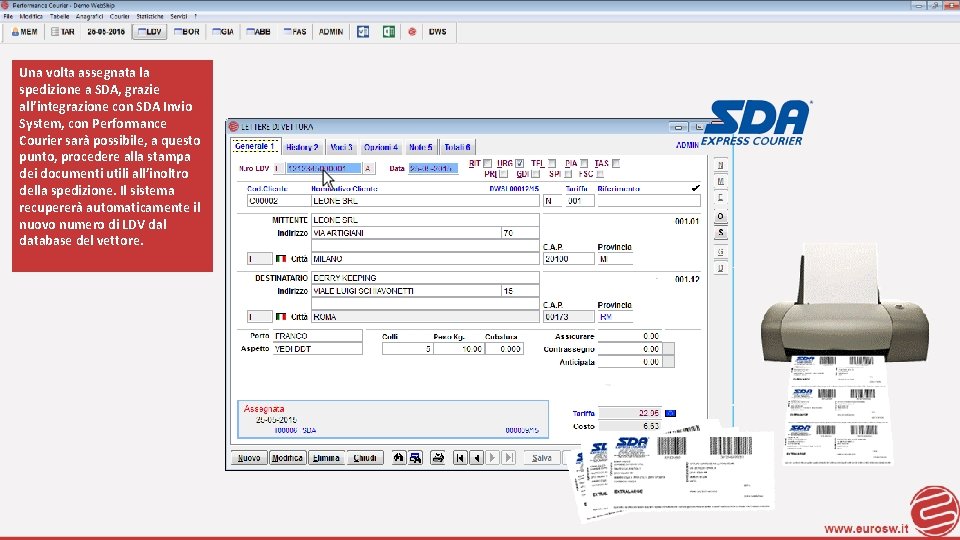Viewport: 960px width, 540px height.
Task: Open the Modifica menu
Action: 31,17
